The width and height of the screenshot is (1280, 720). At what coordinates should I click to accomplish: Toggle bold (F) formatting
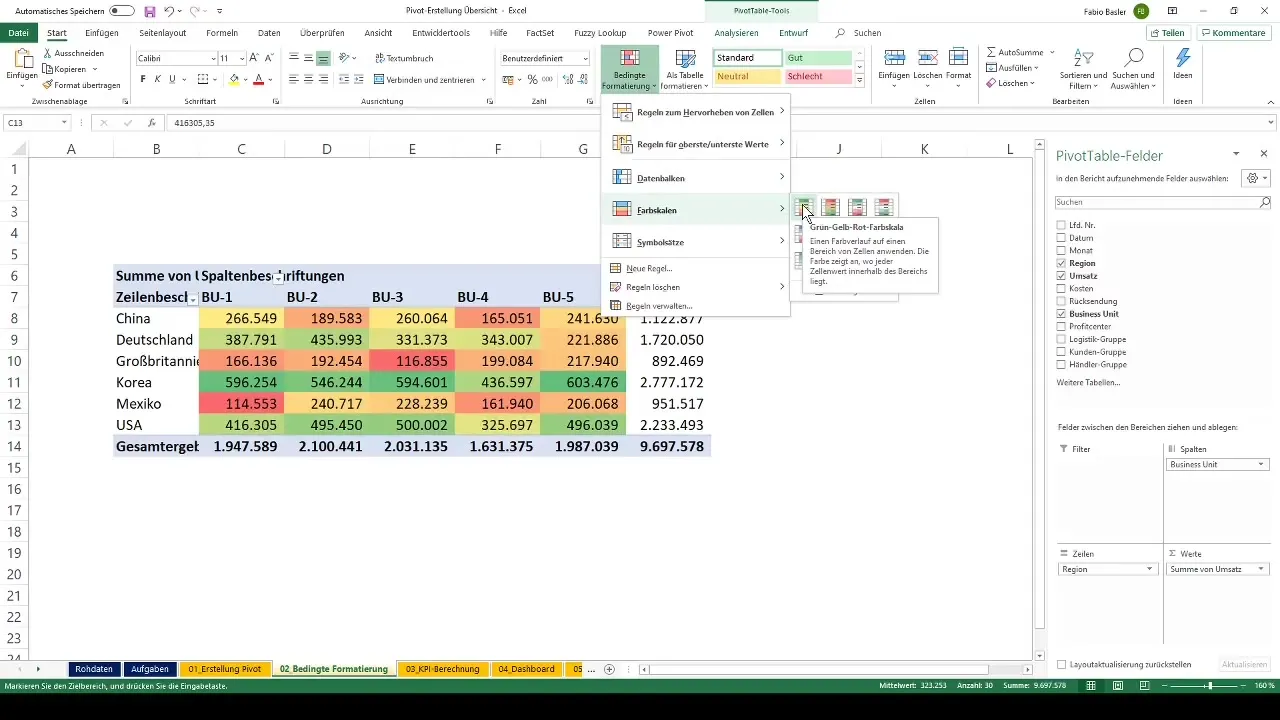click(x=143, y=79)
